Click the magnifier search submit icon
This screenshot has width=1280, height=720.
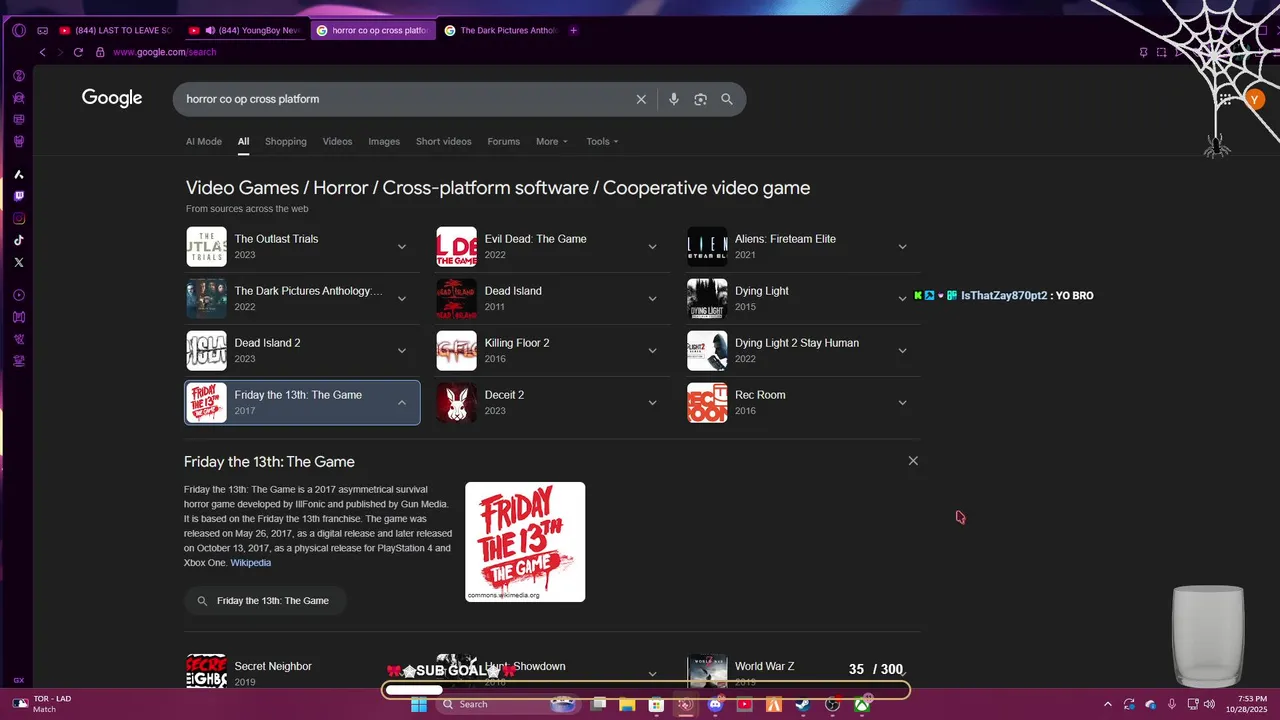click(x=727, y=99)
